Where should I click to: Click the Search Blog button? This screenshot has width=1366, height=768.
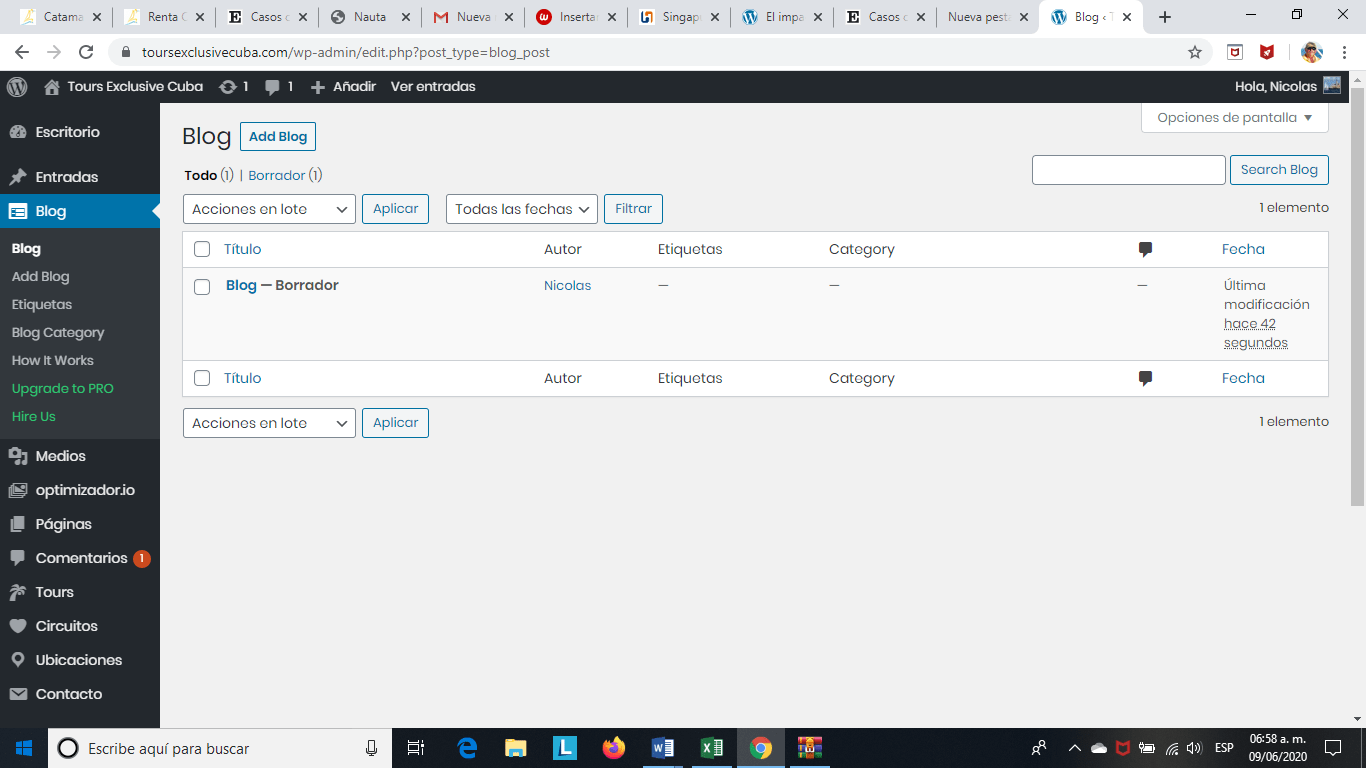point(1279,170)
